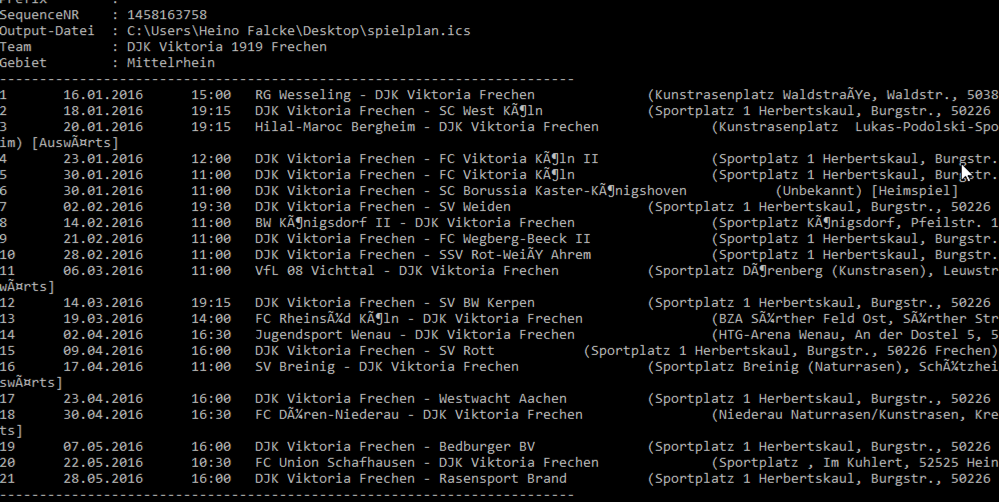The image size is (999, 502).
Task: Click the FC Viktoria Köln II match
Action: 426,159
